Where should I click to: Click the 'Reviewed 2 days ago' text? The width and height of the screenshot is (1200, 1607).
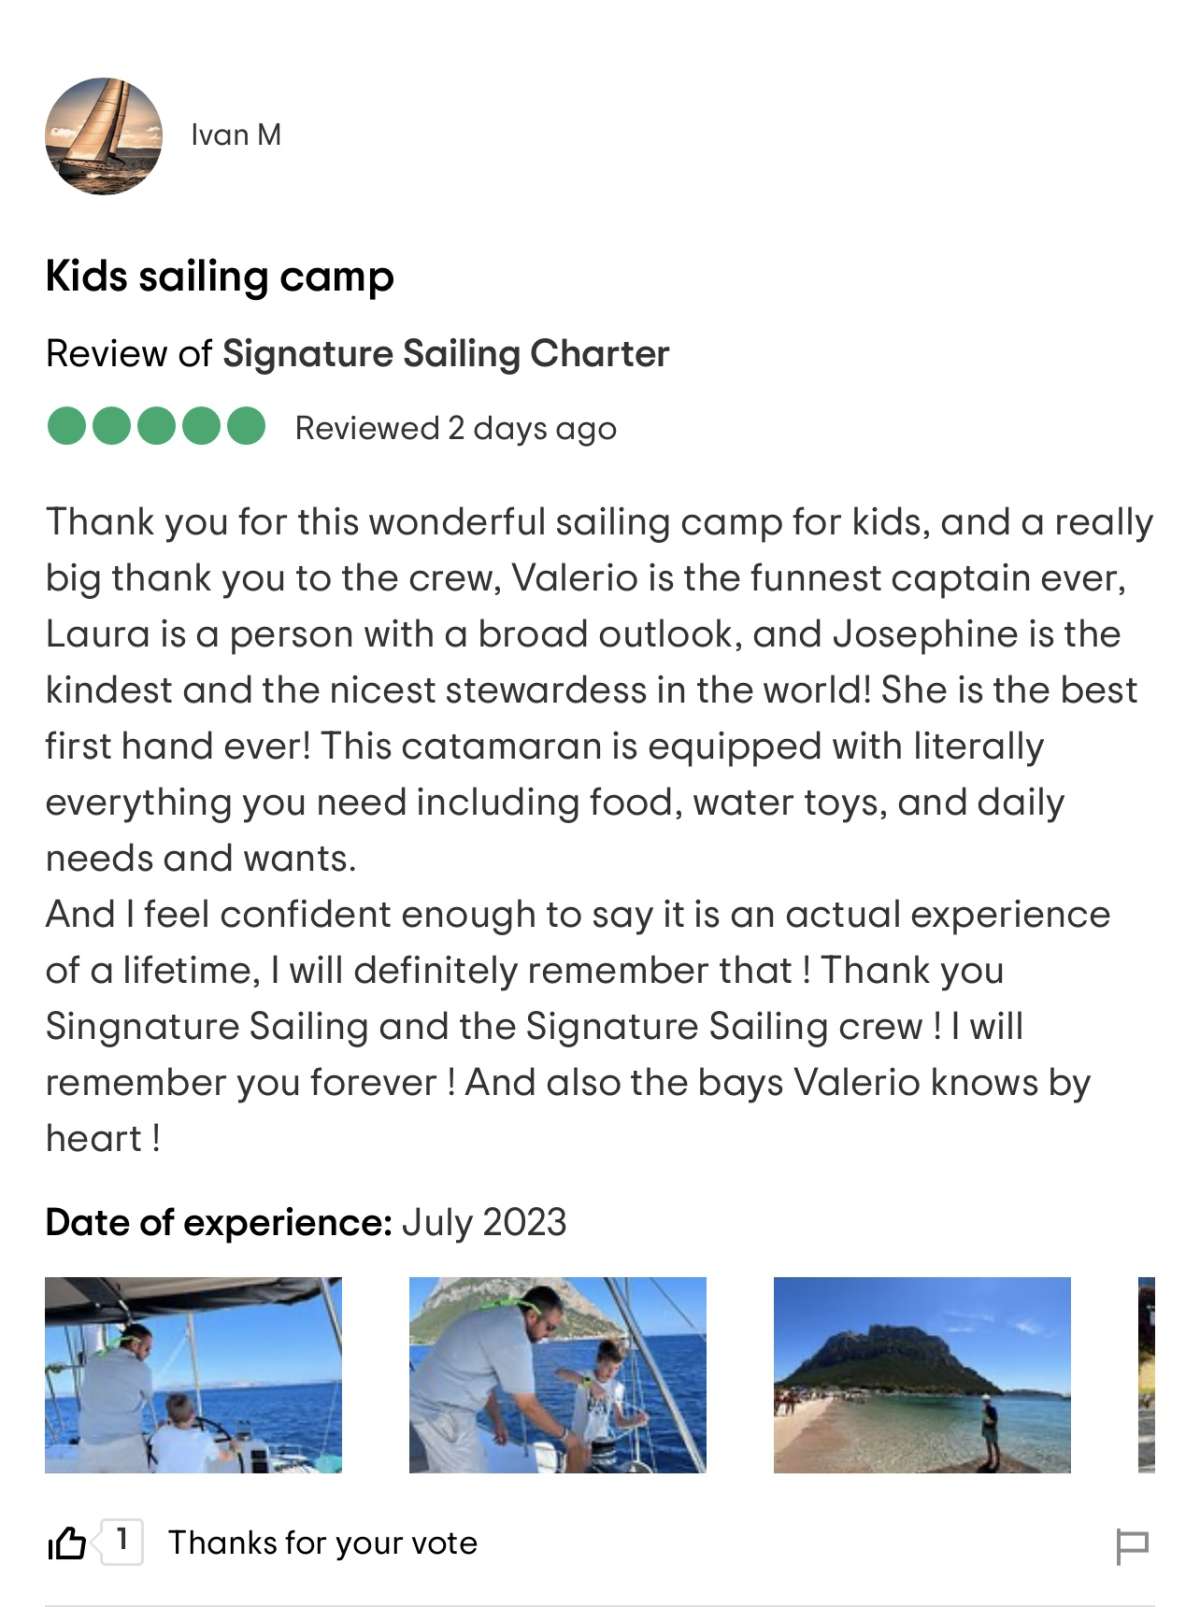coord(455,428)
